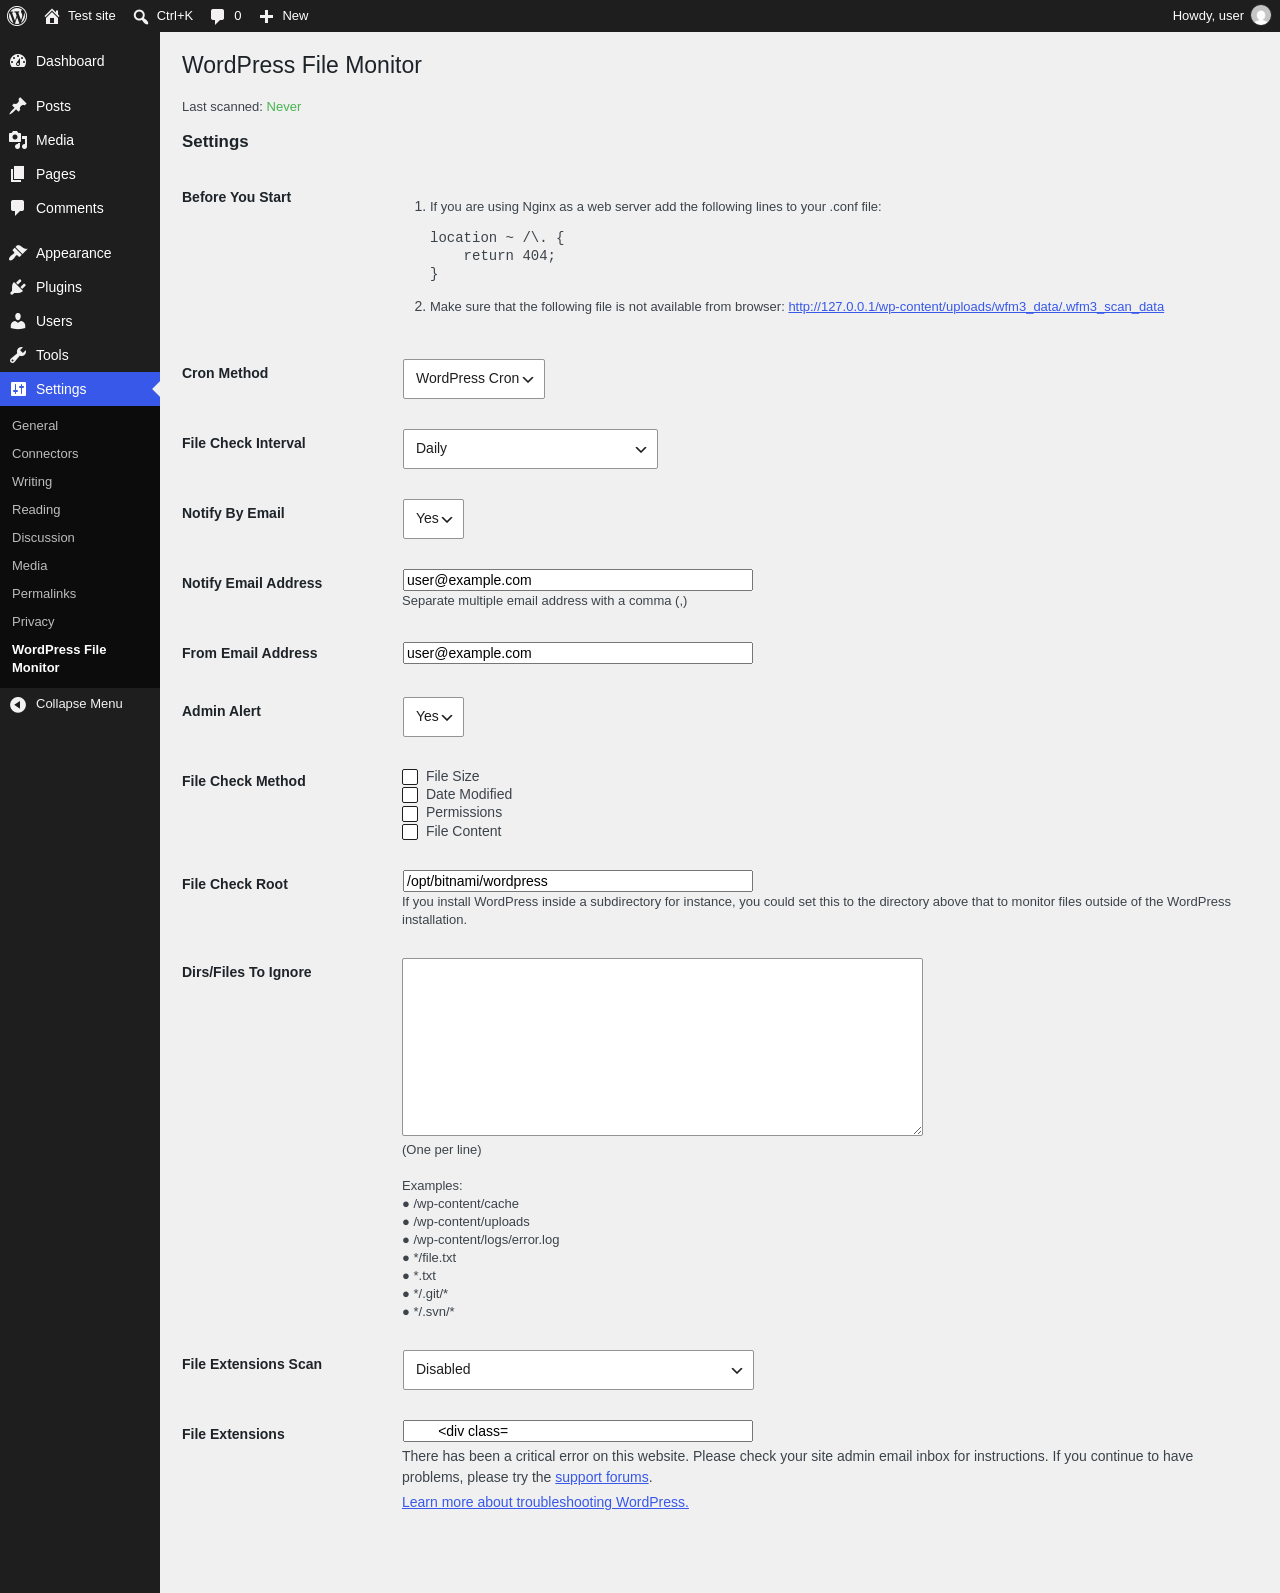Open the Admin Alert dropdown

click(x=433, y=717)
